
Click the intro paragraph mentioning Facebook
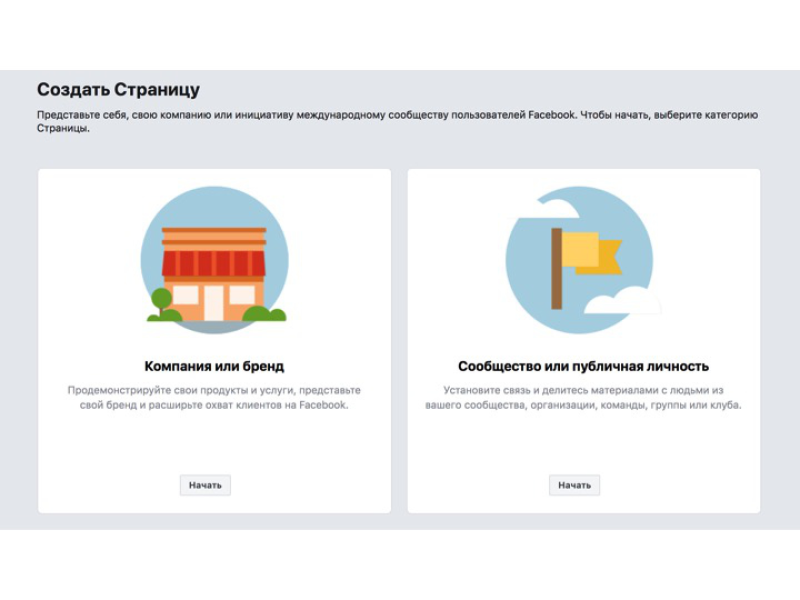point(397,121)
